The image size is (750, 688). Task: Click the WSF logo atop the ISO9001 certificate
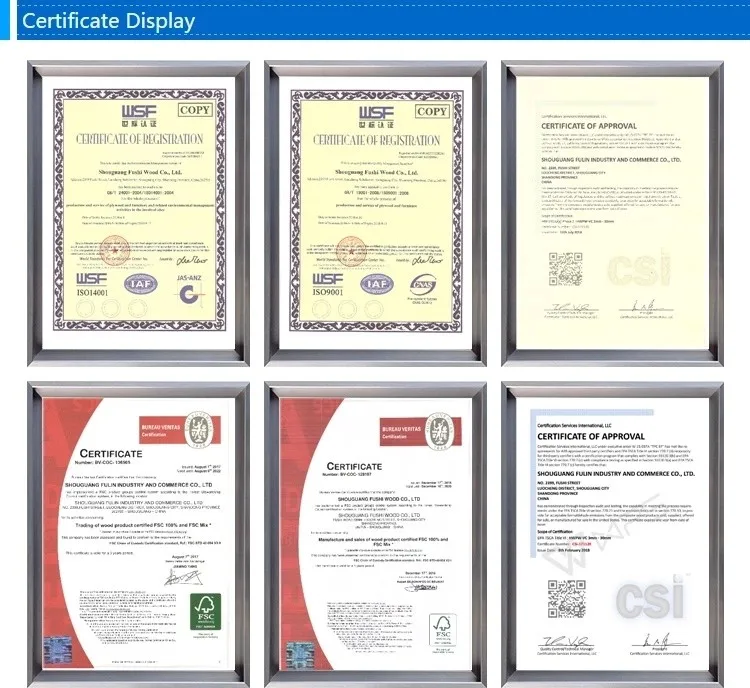point(376,117)
